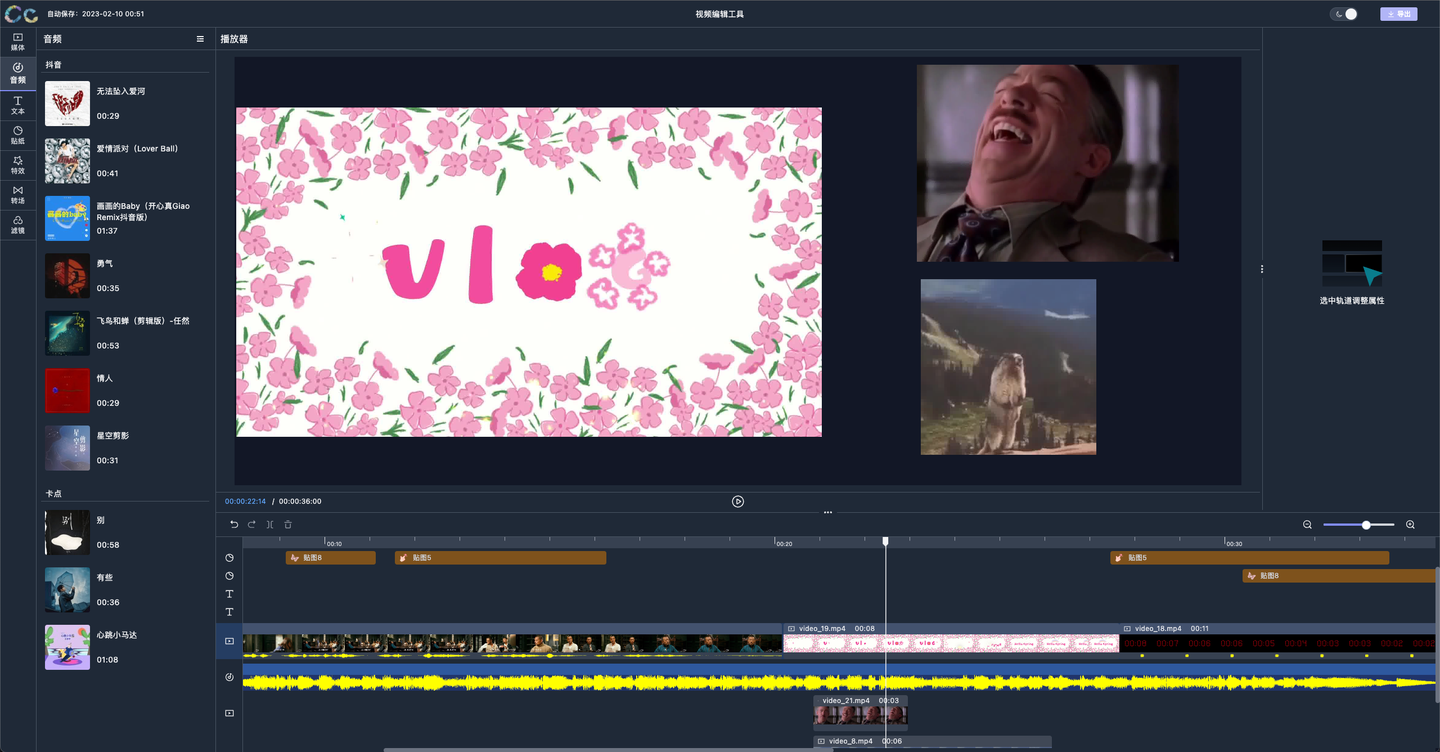
Task: Open the 滤镜 (Filters) panel
Action: pyautogui.click(x=17, y=226)
